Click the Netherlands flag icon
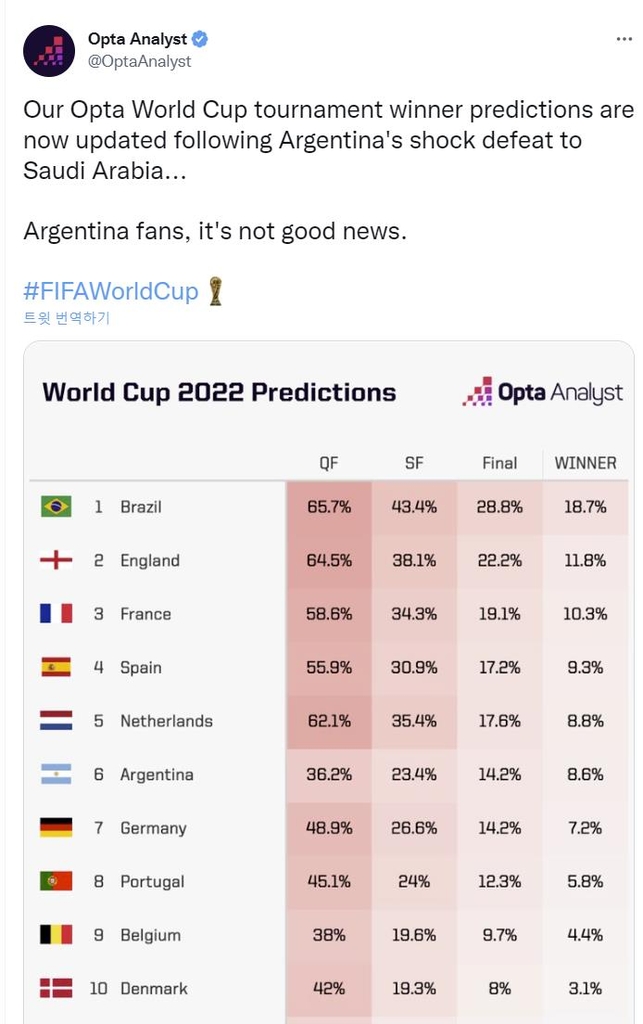643x1024 pixels. pyautogui.click(x=56, y=721)
